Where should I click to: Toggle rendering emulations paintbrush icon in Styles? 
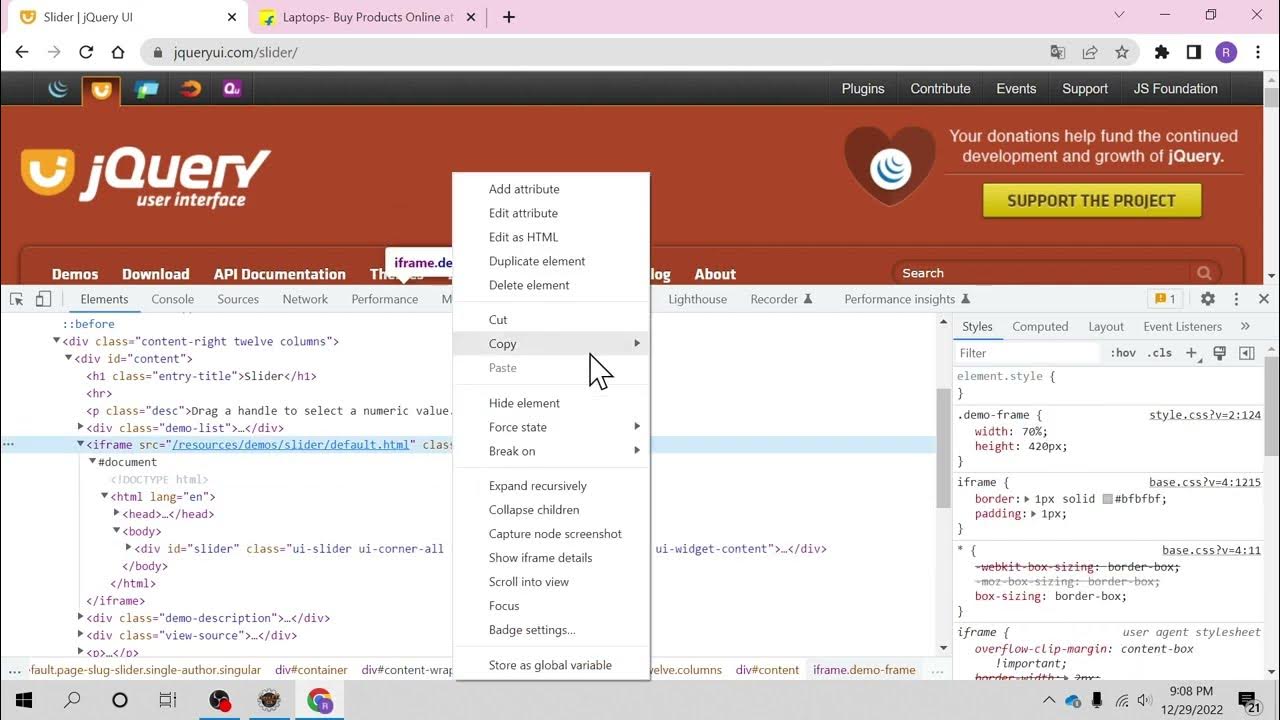click(1219, 353)
